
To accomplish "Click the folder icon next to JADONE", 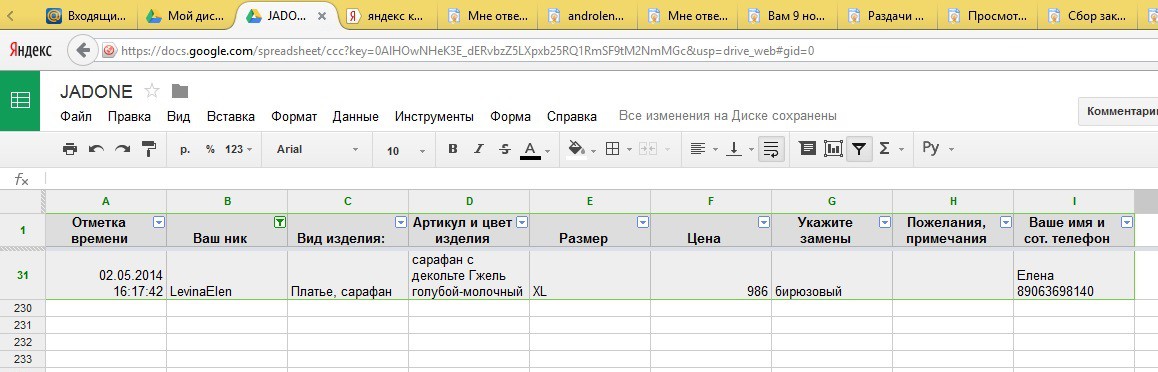I will (x=179, y=91).
